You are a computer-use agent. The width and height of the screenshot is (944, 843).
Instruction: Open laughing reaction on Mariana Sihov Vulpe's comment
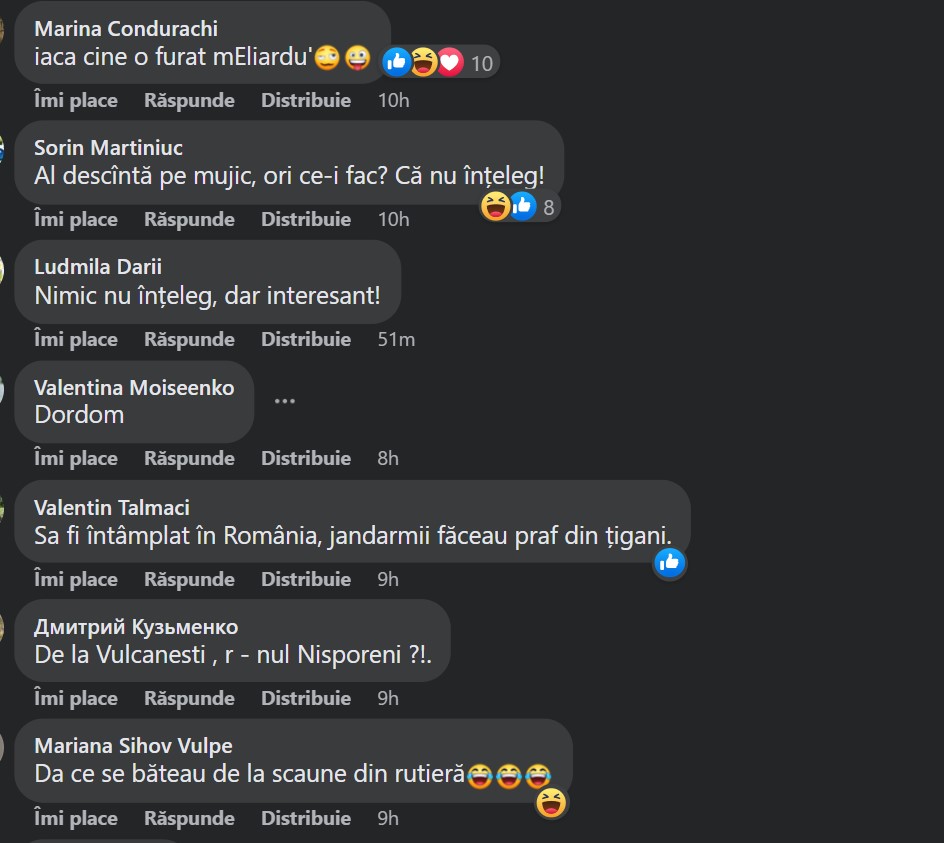(x=551, y=803)
